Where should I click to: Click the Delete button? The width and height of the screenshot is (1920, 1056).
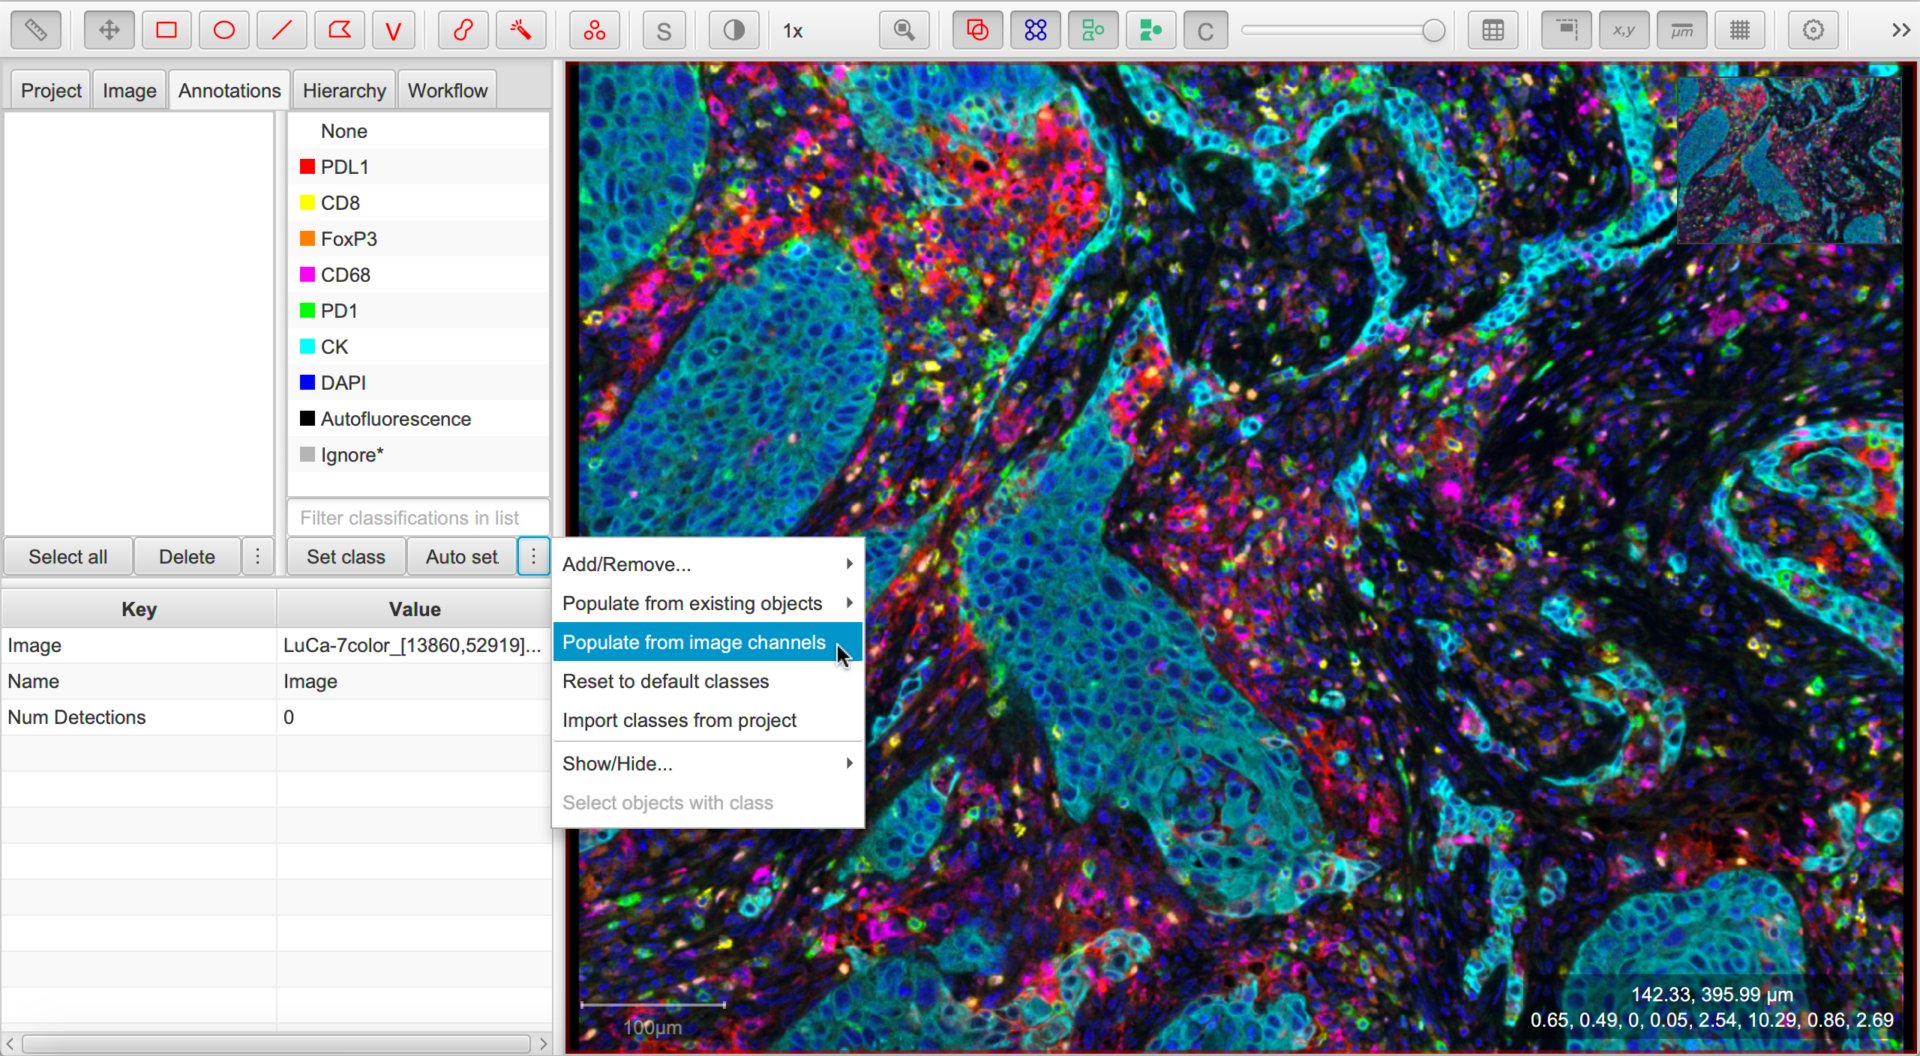[x=187, y=557]
